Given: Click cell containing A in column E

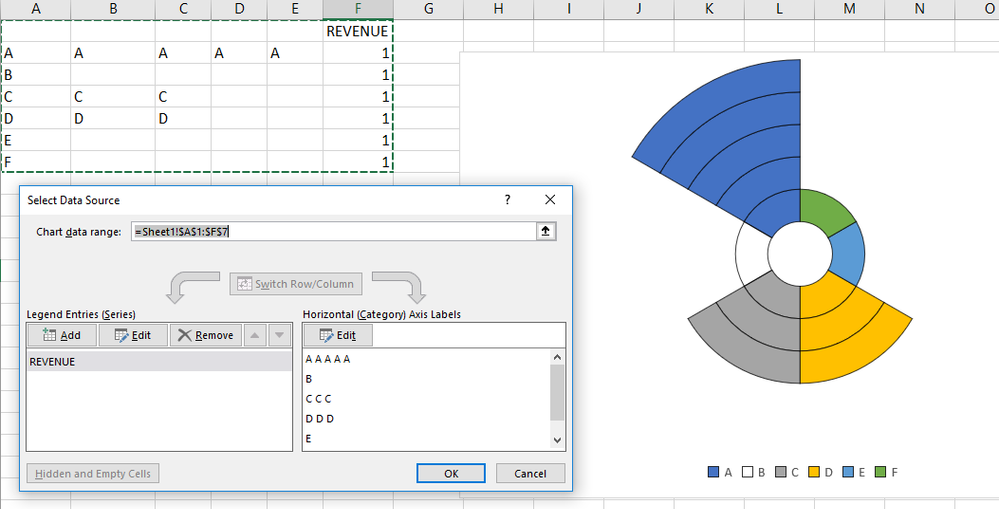Looking at the screenshot, I should point(295,54).
